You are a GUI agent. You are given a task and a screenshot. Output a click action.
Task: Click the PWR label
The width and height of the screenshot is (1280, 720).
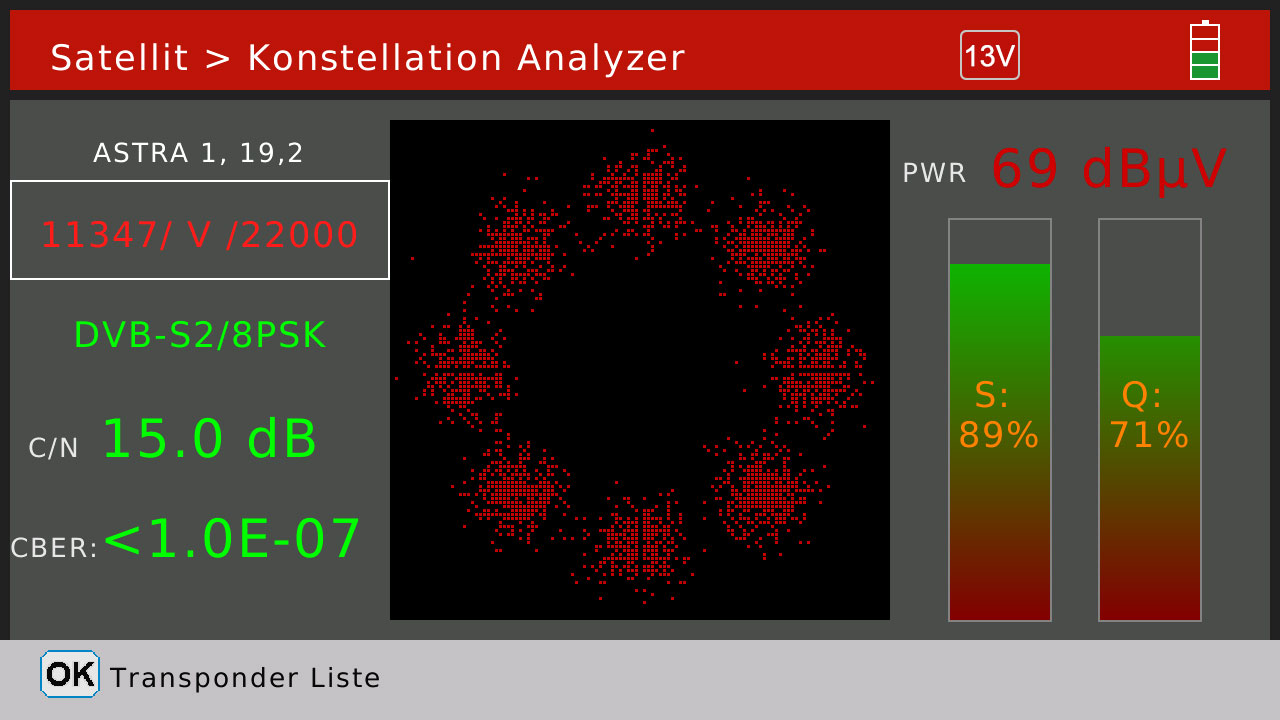934,173
